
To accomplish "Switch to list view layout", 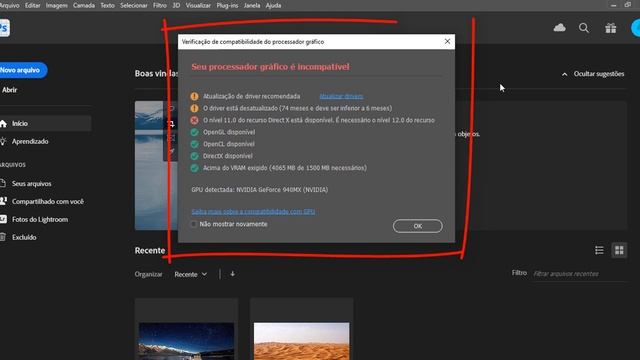I will 599,250.
